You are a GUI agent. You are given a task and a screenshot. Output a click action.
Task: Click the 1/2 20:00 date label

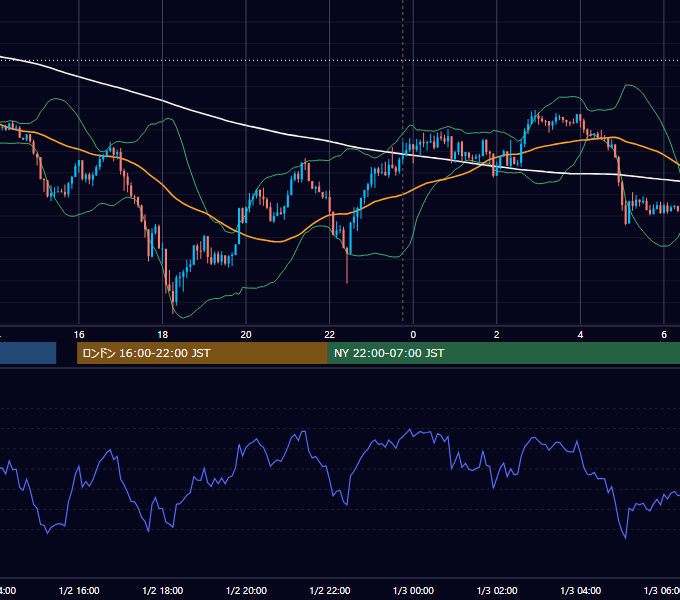246,590
